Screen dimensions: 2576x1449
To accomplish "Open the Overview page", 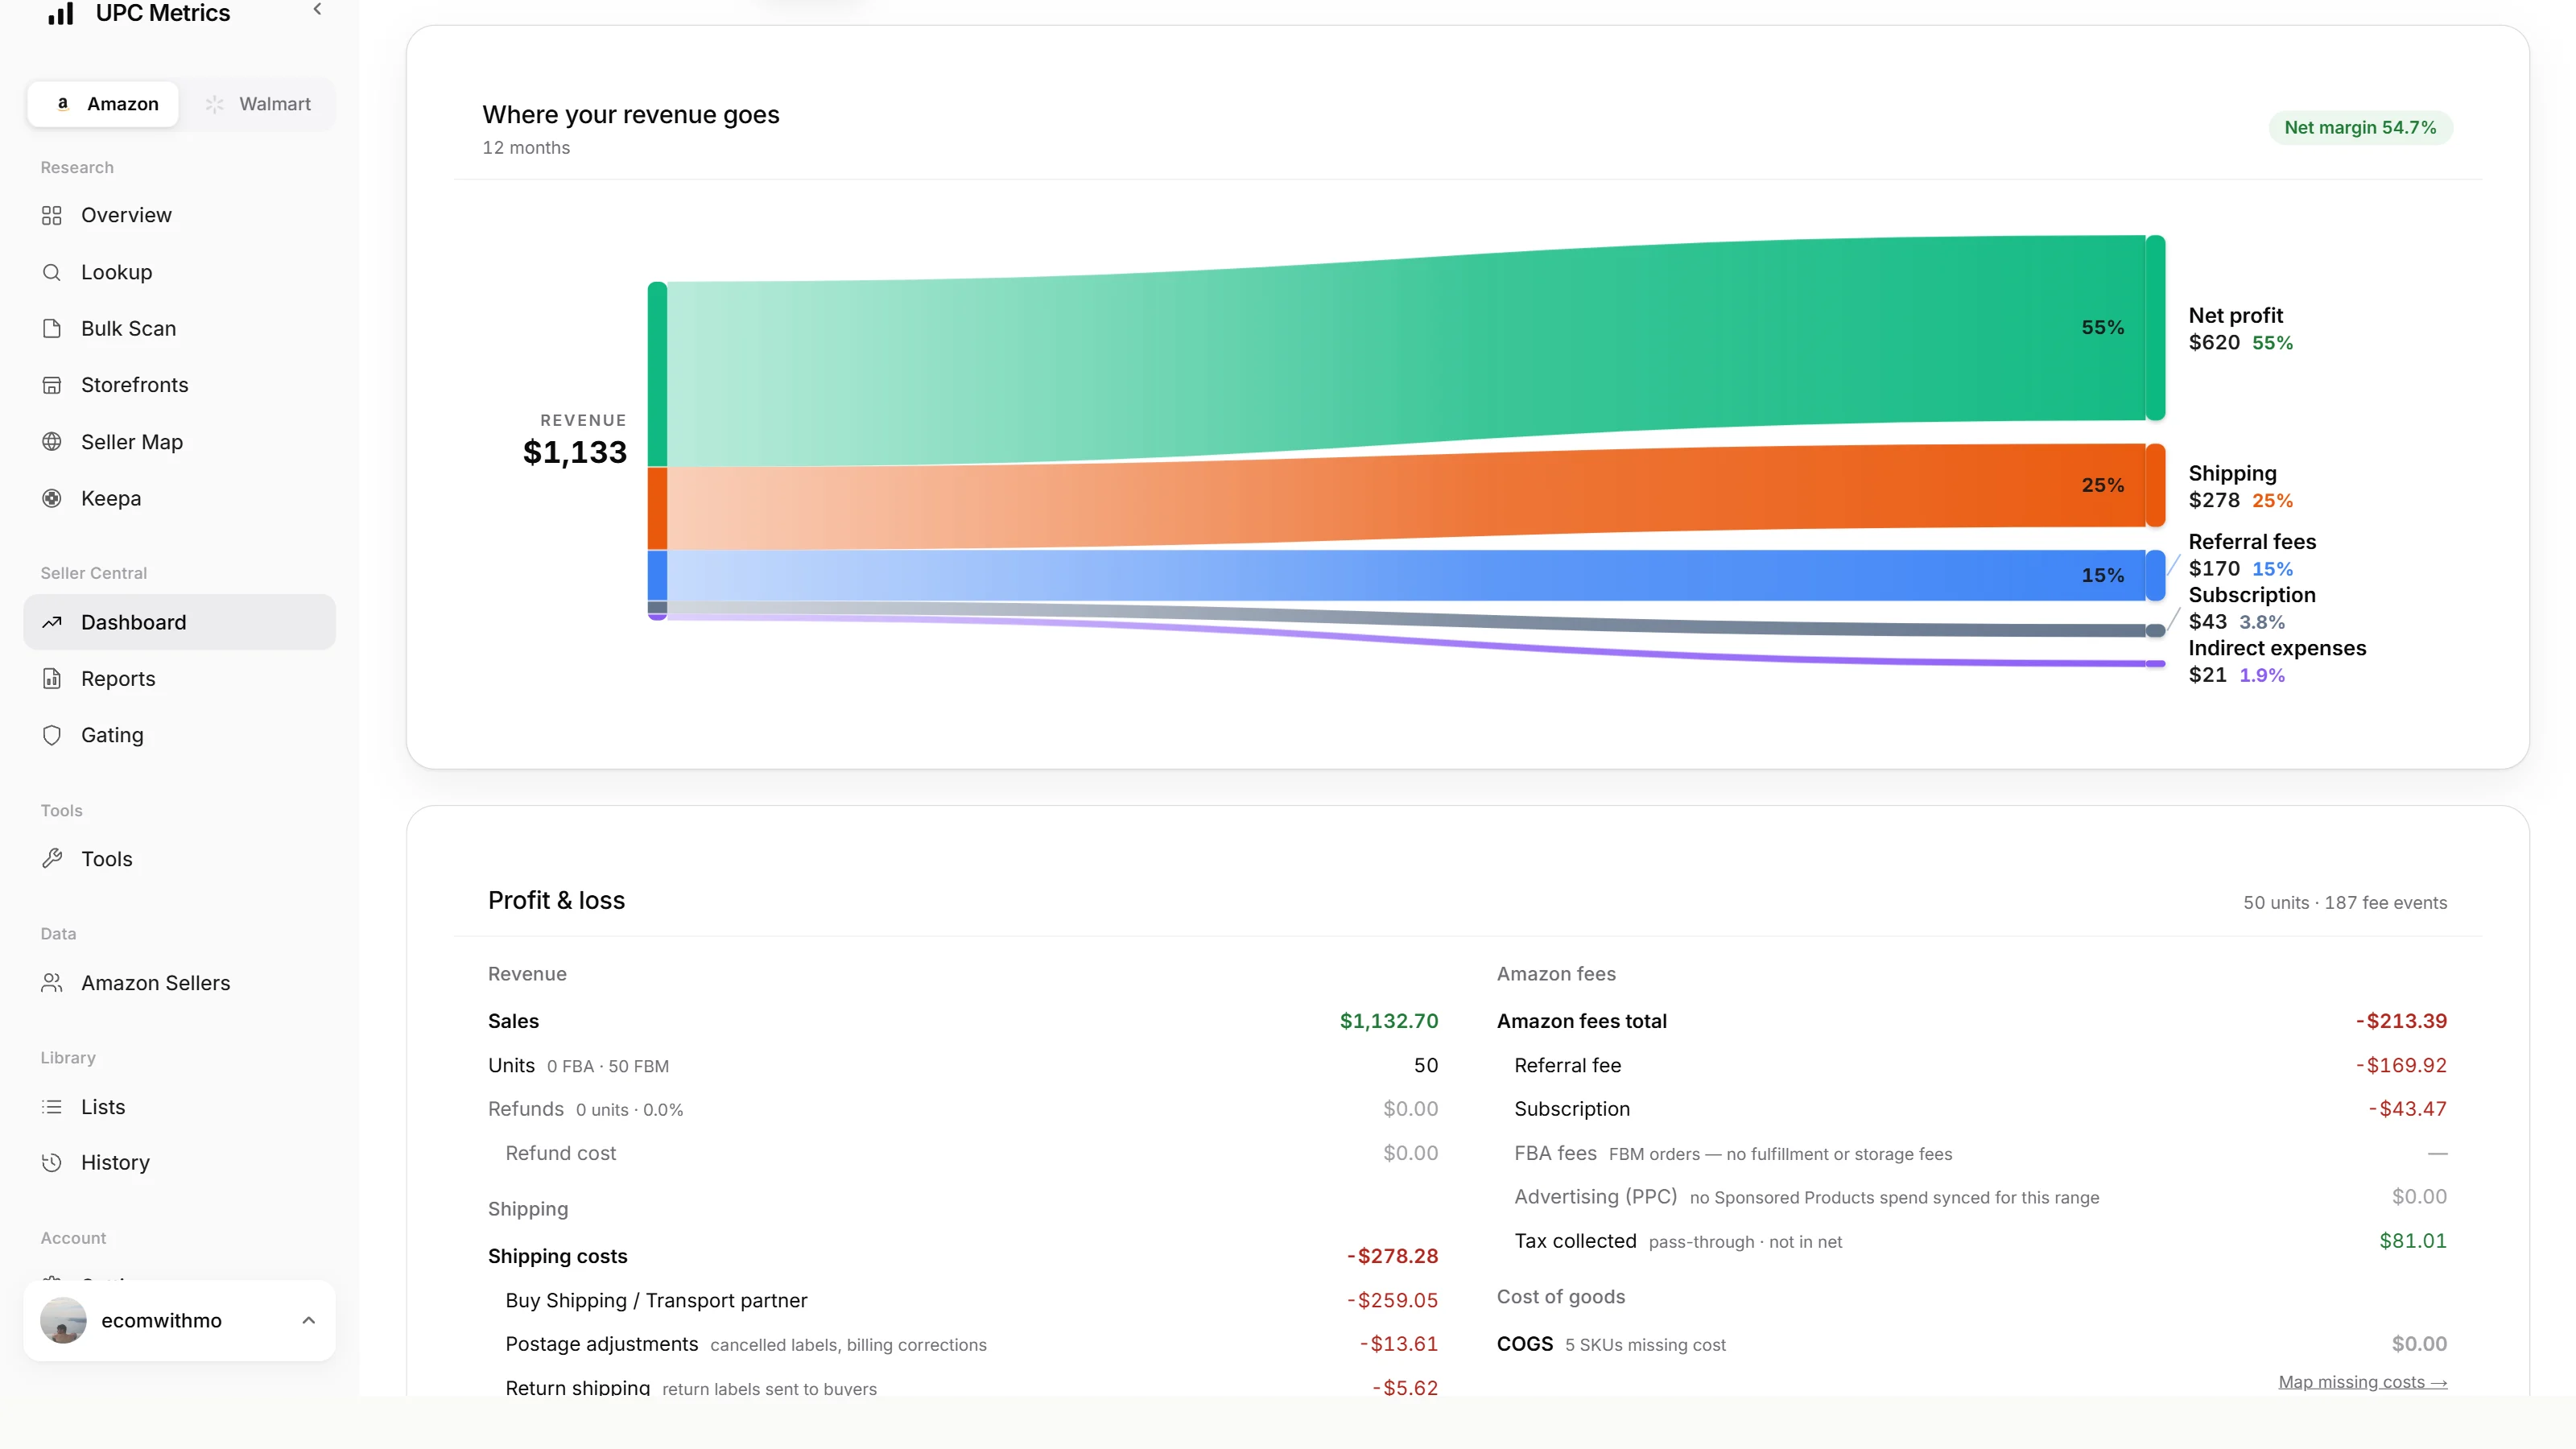I will pos(179,215).
